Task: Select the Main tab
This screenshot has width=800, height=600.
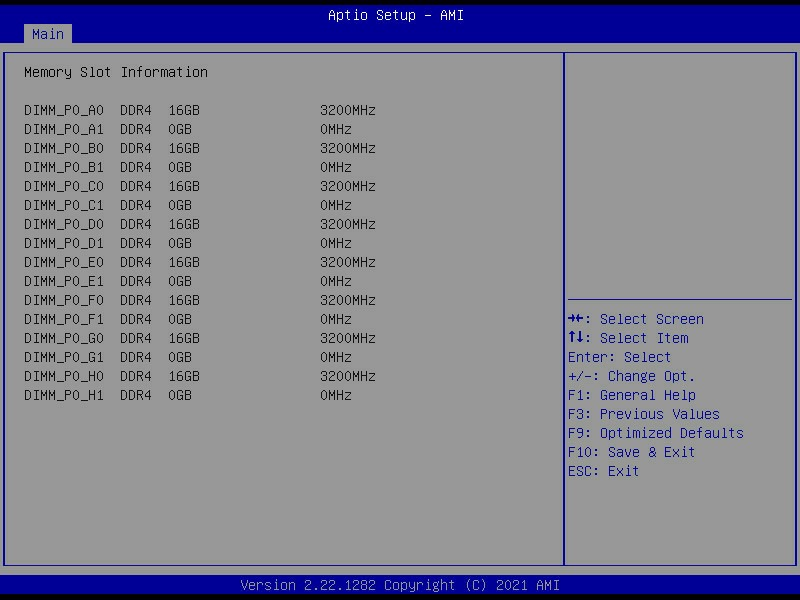Action: tap(48, 34)
